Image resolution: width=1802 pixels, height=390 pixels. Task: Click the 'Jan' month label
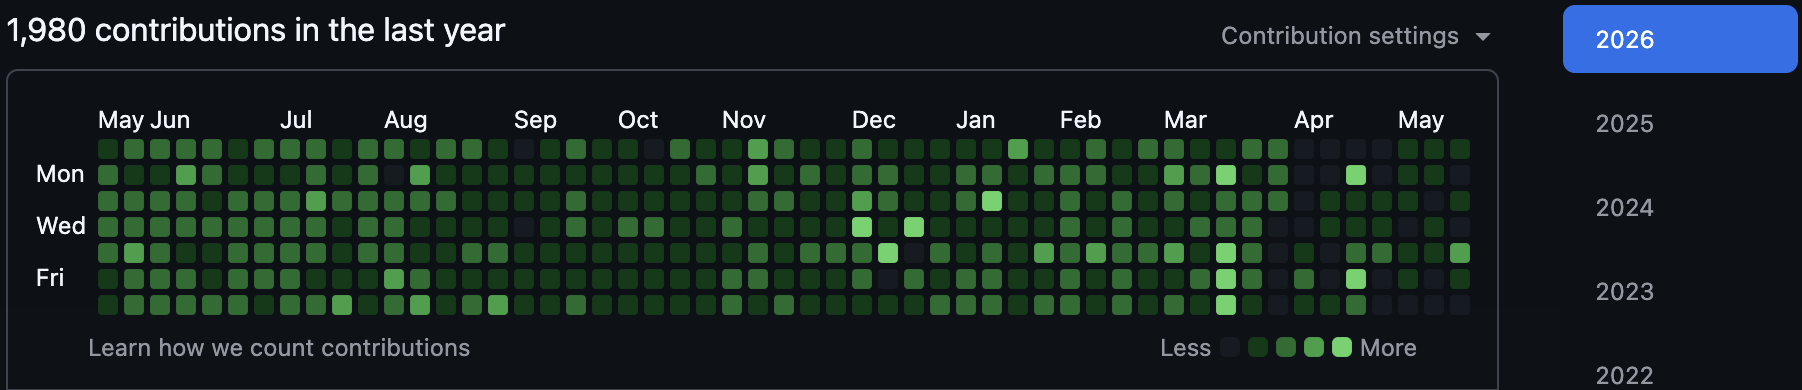[976, 120]
